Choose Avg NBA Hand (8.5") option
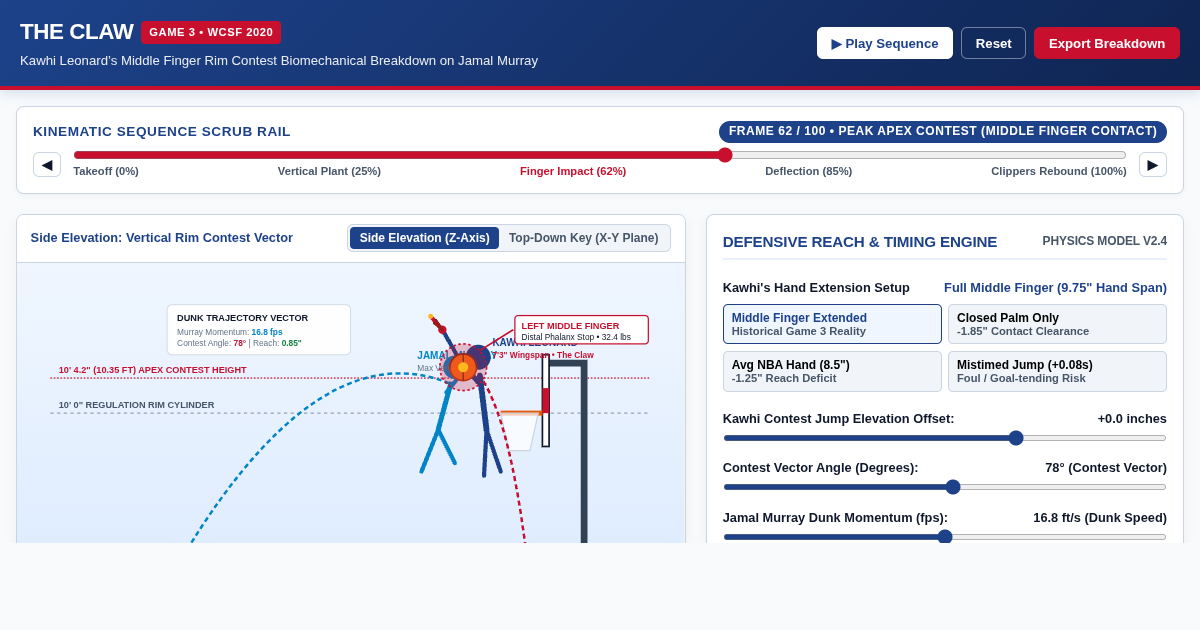Viewport: 1200px width, 630px height. (x=832, y=371)
